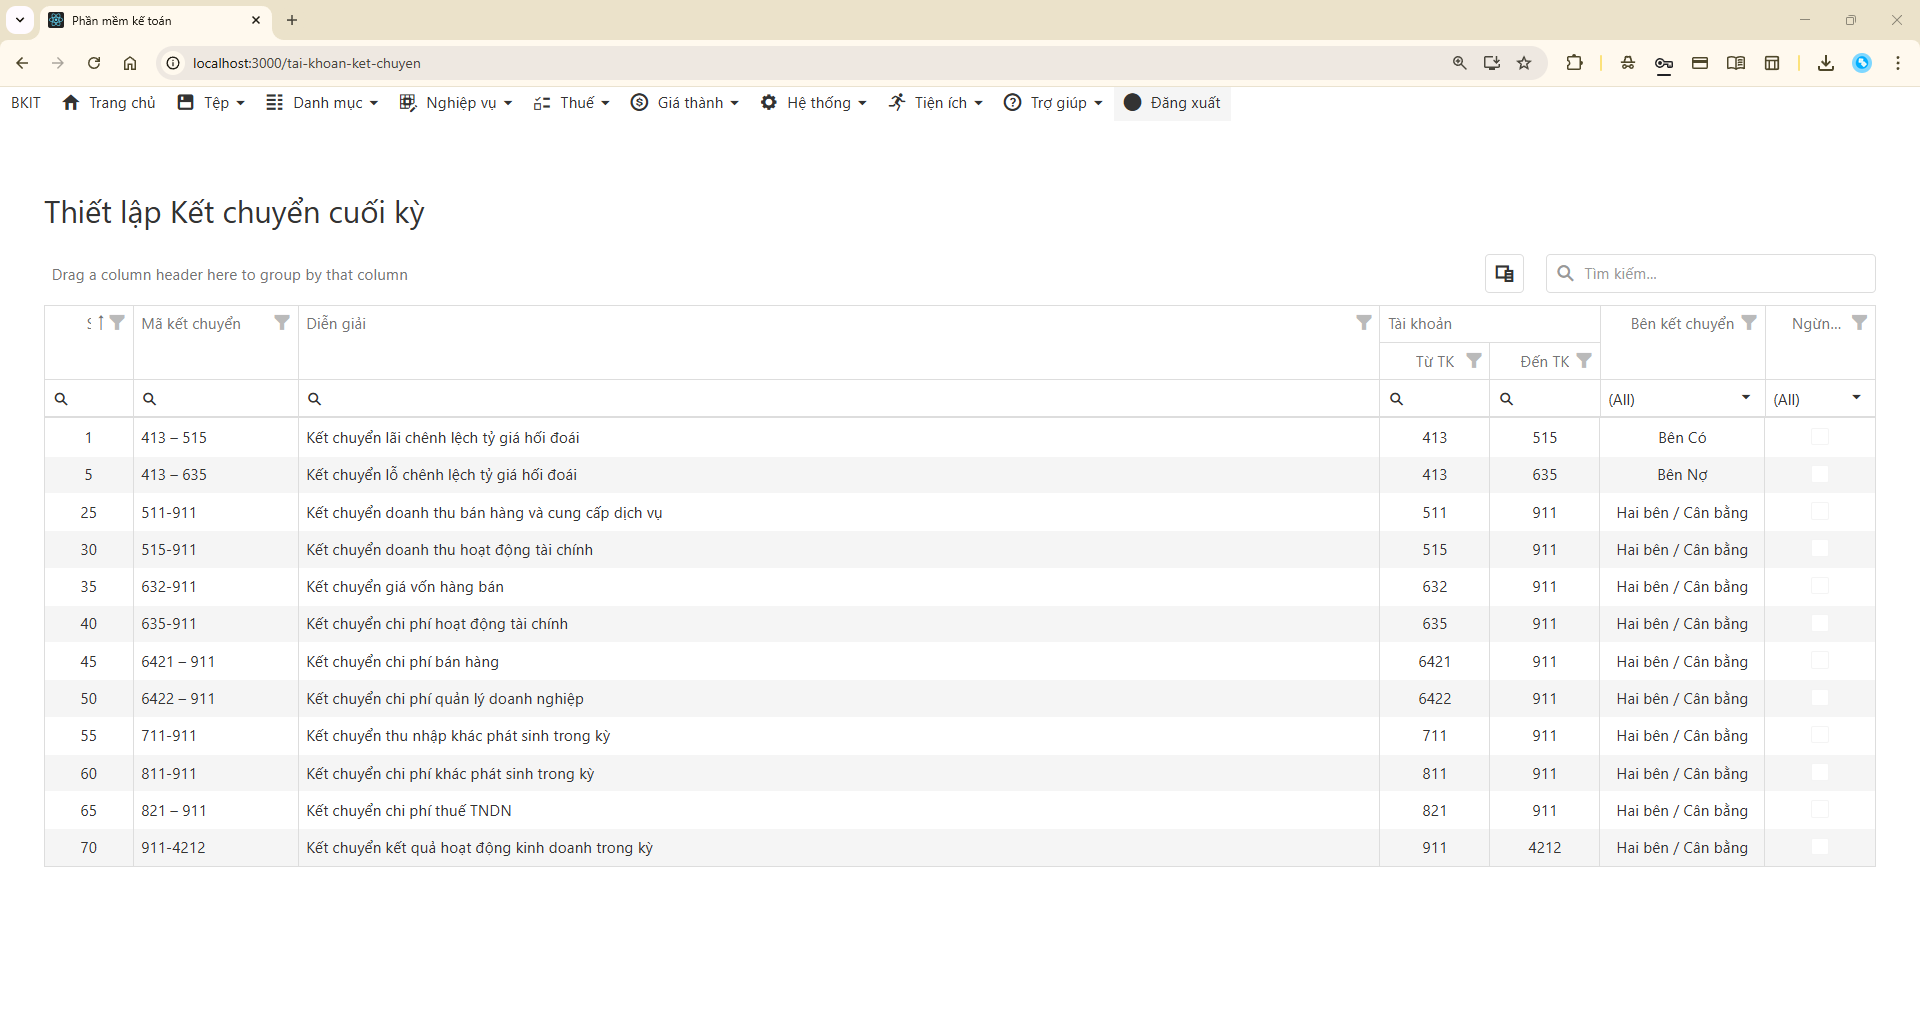
Task: Go to Trang chủ home link
Action: 109,103
